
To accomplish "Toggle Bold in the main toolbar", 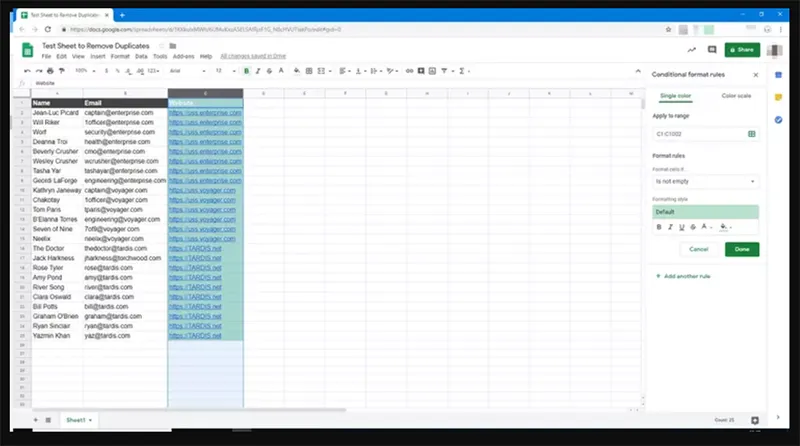I will tap(246, 71).
